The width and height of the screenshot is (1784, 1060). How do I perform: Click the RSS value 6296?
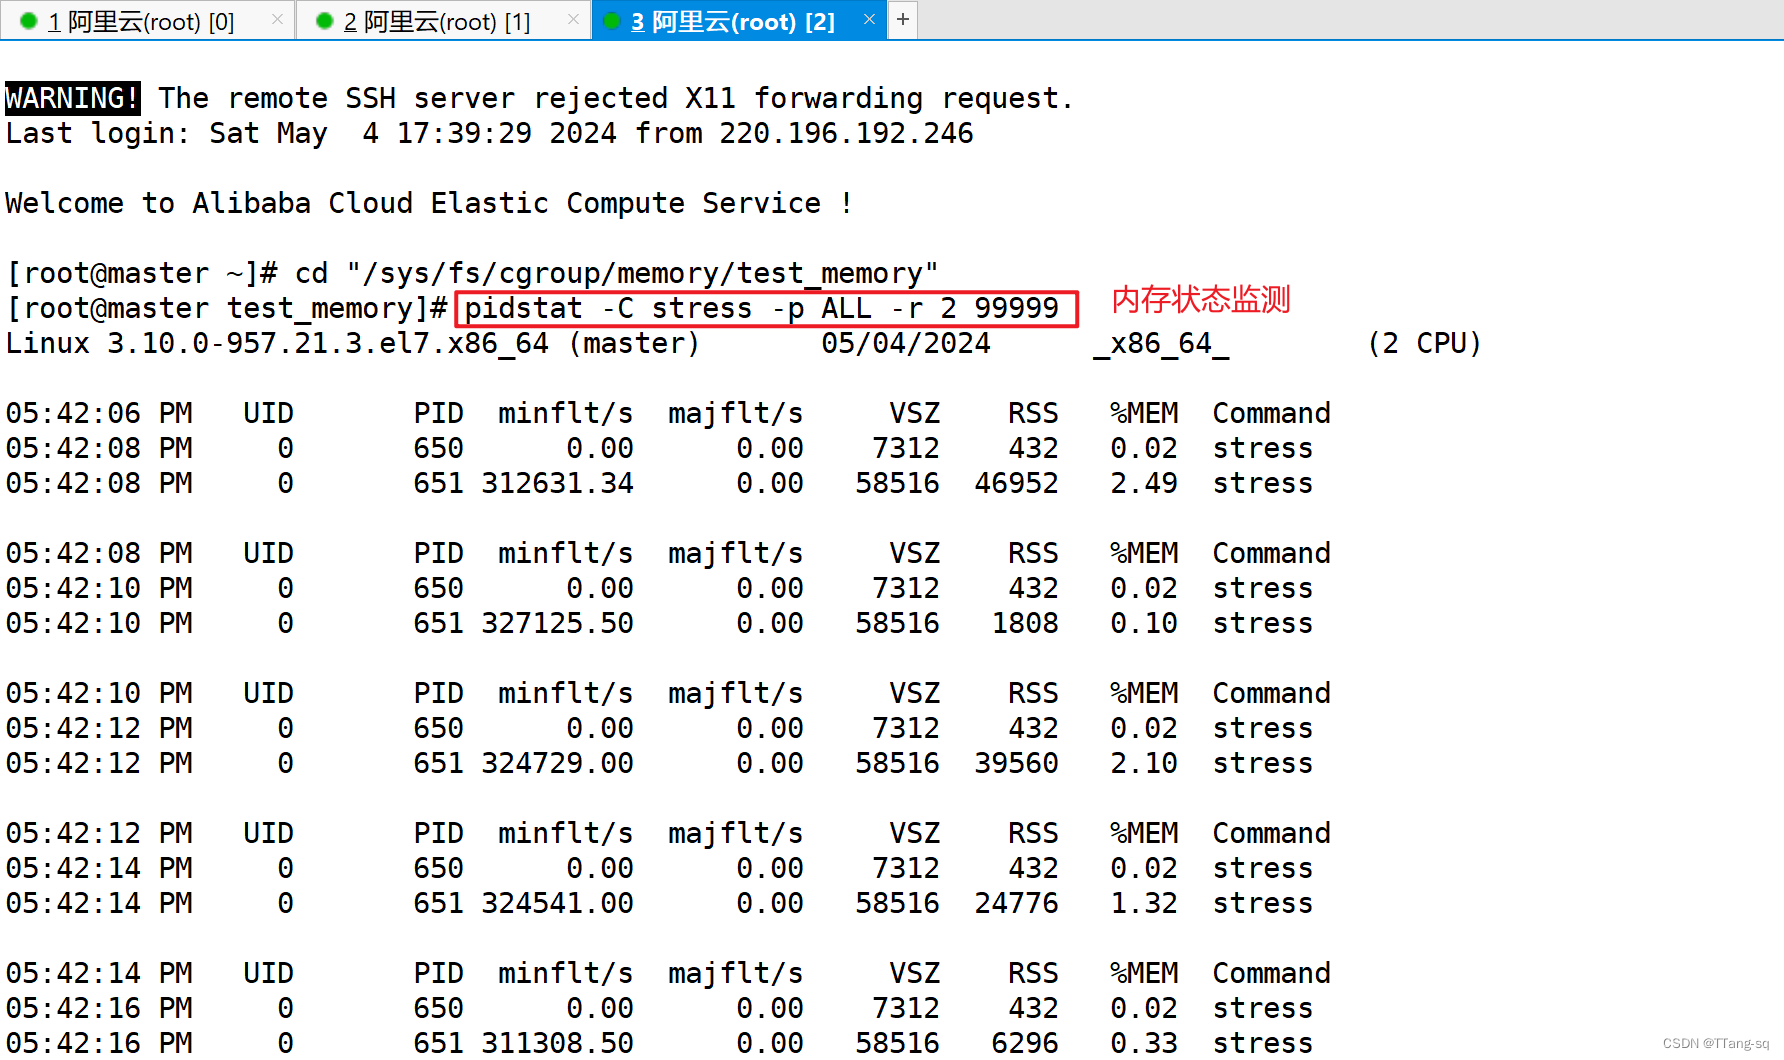[1025, 1043]
